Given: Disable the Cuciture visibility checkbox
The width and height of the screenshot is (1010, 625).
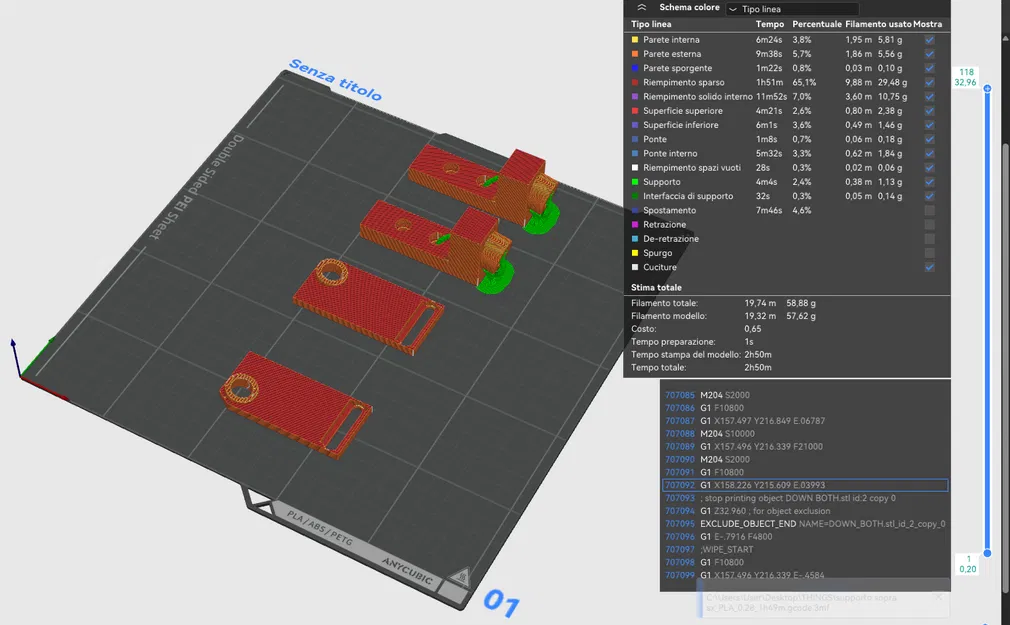Looking at the screenshot, I should [x=928, y=267].
